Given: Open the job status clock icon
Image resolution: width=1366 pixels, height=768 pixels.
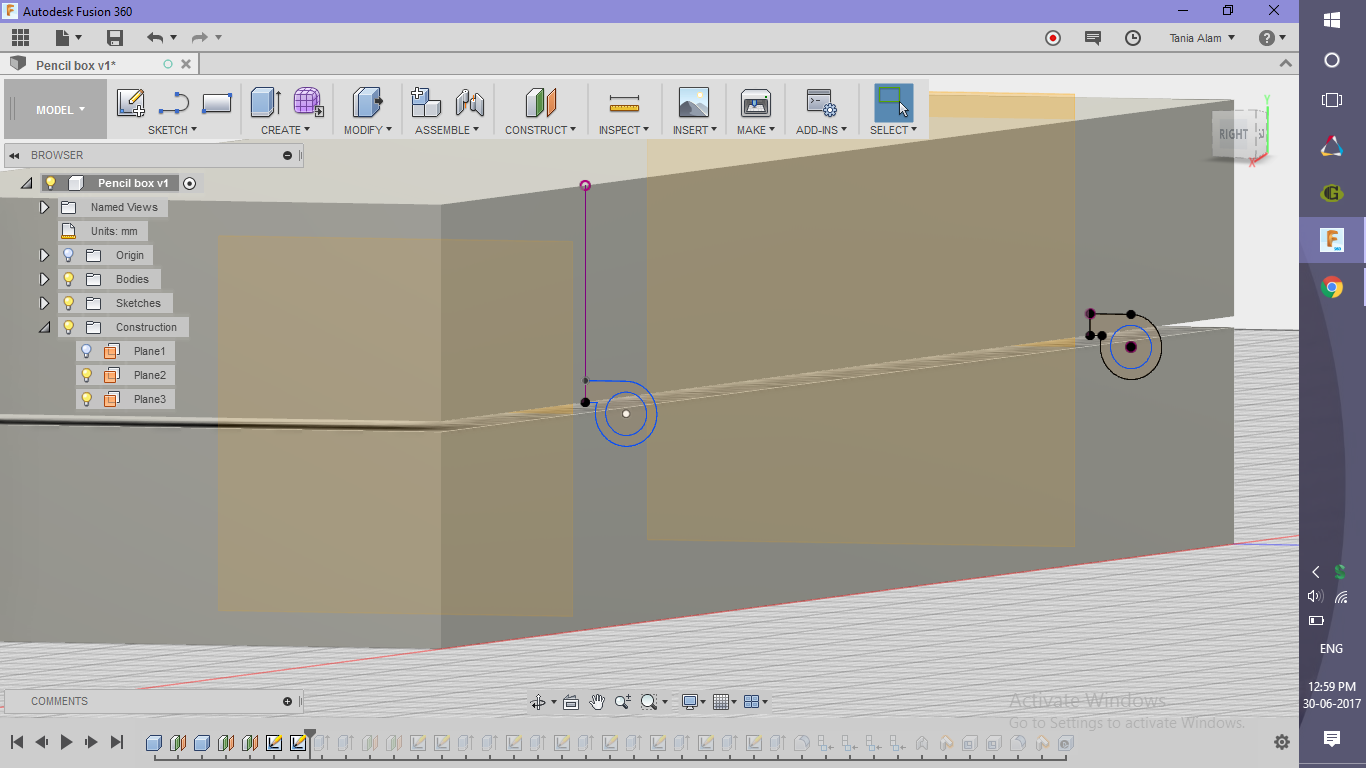Looking at the screenshot, I should pyautogui.click(x=1133, y=38).
